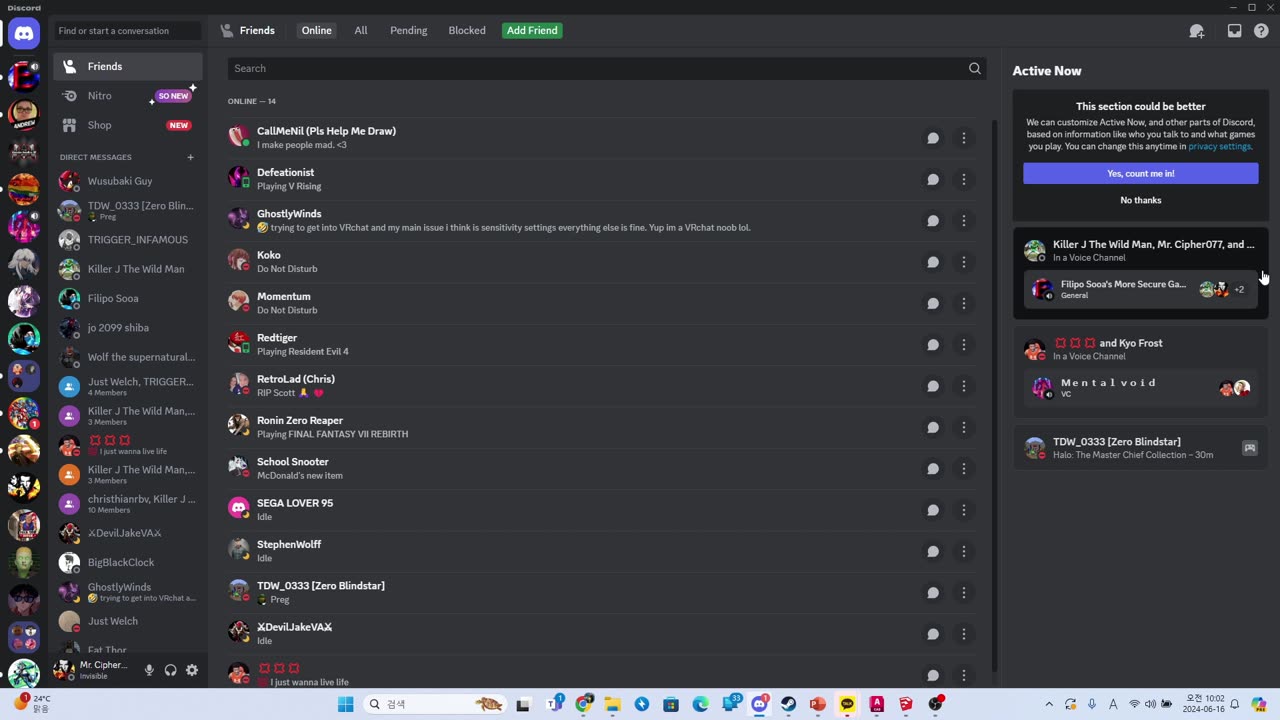This screenshot has width=1280, height=720.
Task: Open more options for Ronin Zero Reaper
Action: pyautogui.click(x=963, y=428)
